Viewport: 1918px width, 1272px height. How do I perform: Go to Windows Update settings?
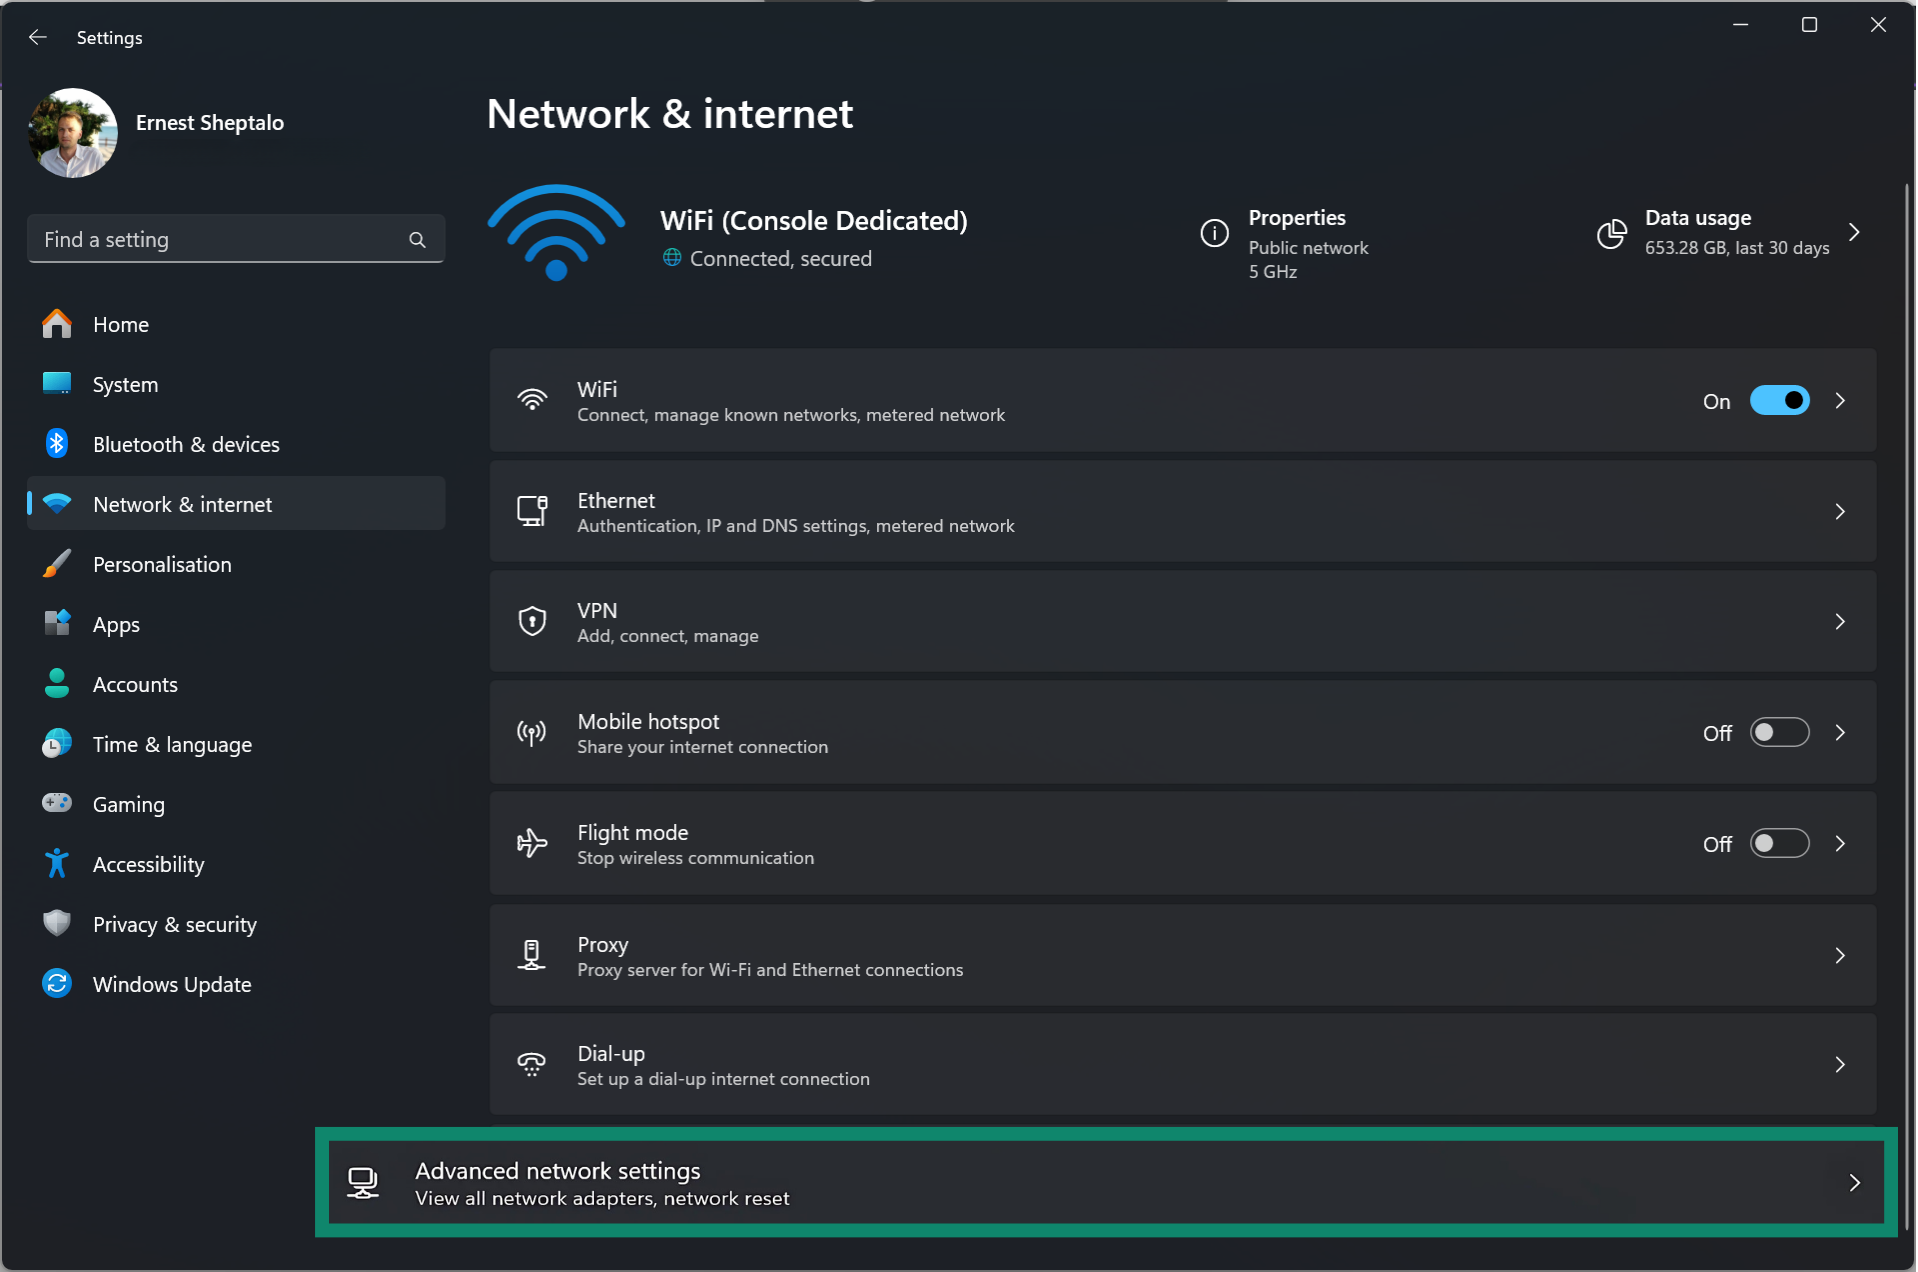tap(171, 984)
